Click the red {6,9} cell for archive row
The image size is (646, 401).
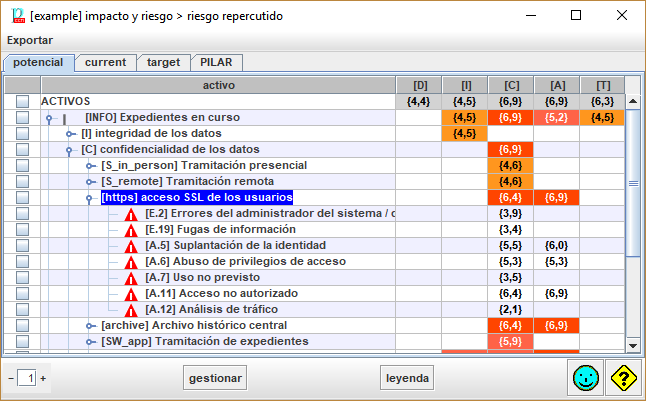[x=556, y=326]
